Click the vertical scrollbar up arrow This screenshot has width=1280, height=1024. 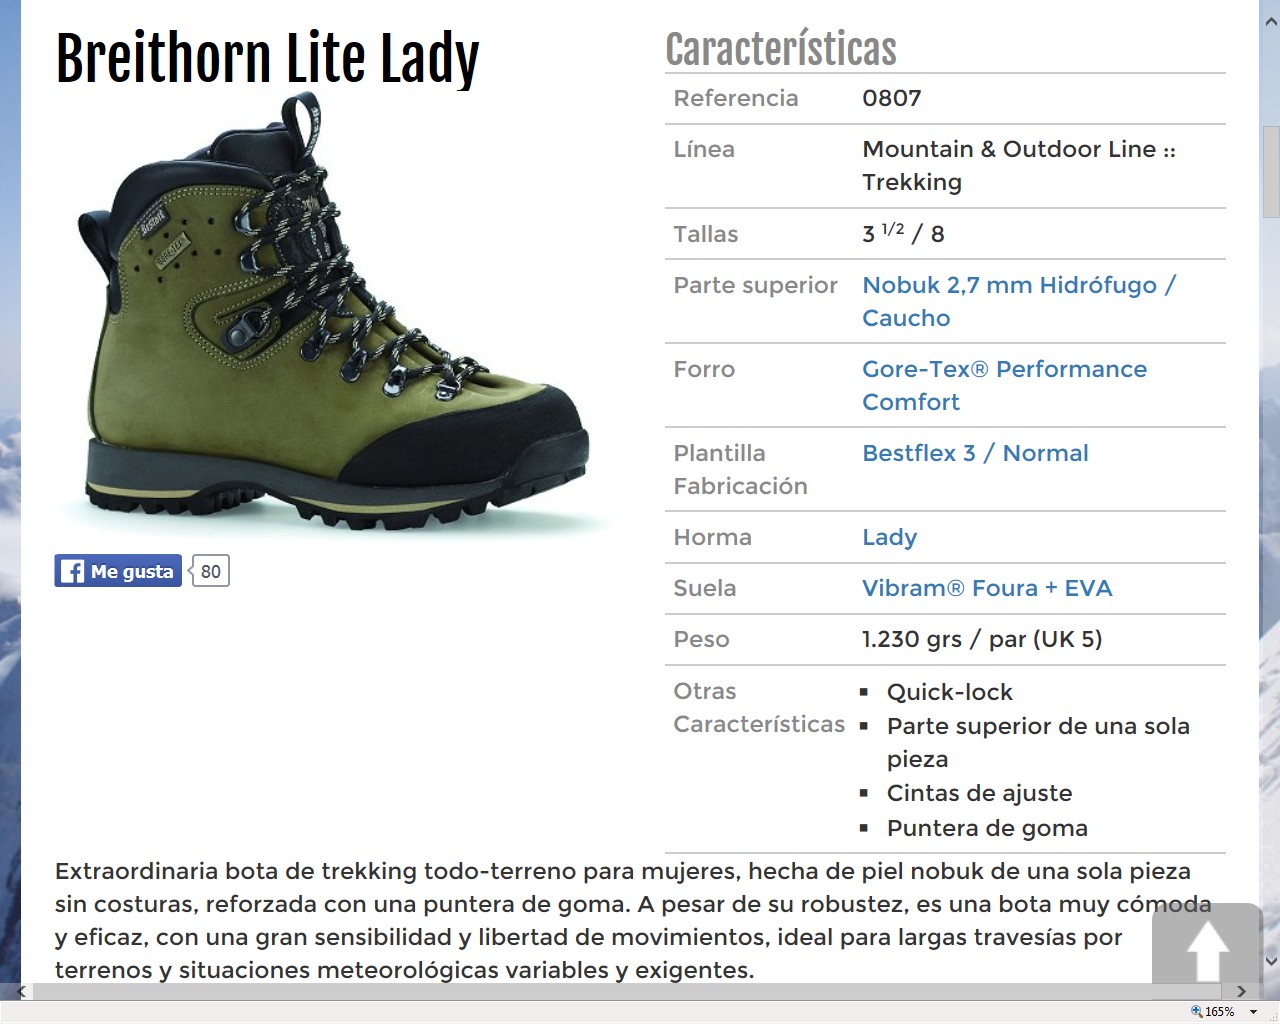(1271, 21)
